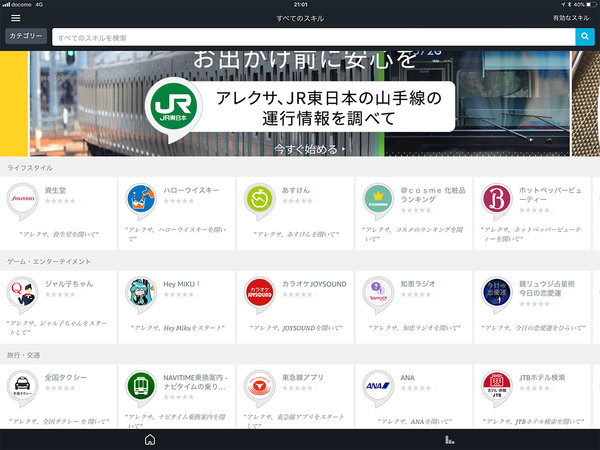Tap the docomo signal indicator
The image size is (600, 450).
(x=18, y=5)
